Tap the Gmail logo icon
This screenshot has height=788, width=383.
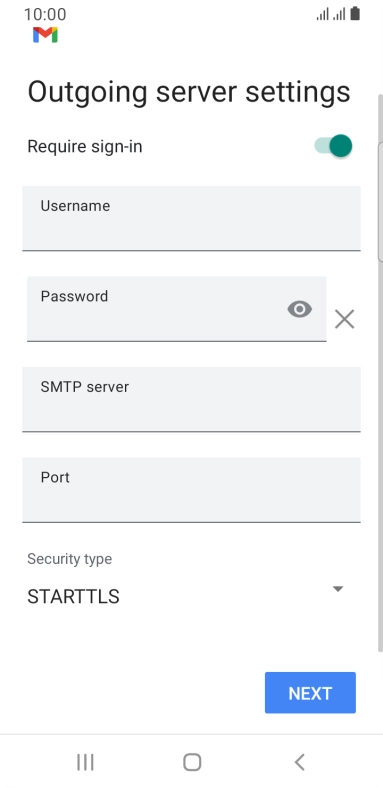coord(45,35)
